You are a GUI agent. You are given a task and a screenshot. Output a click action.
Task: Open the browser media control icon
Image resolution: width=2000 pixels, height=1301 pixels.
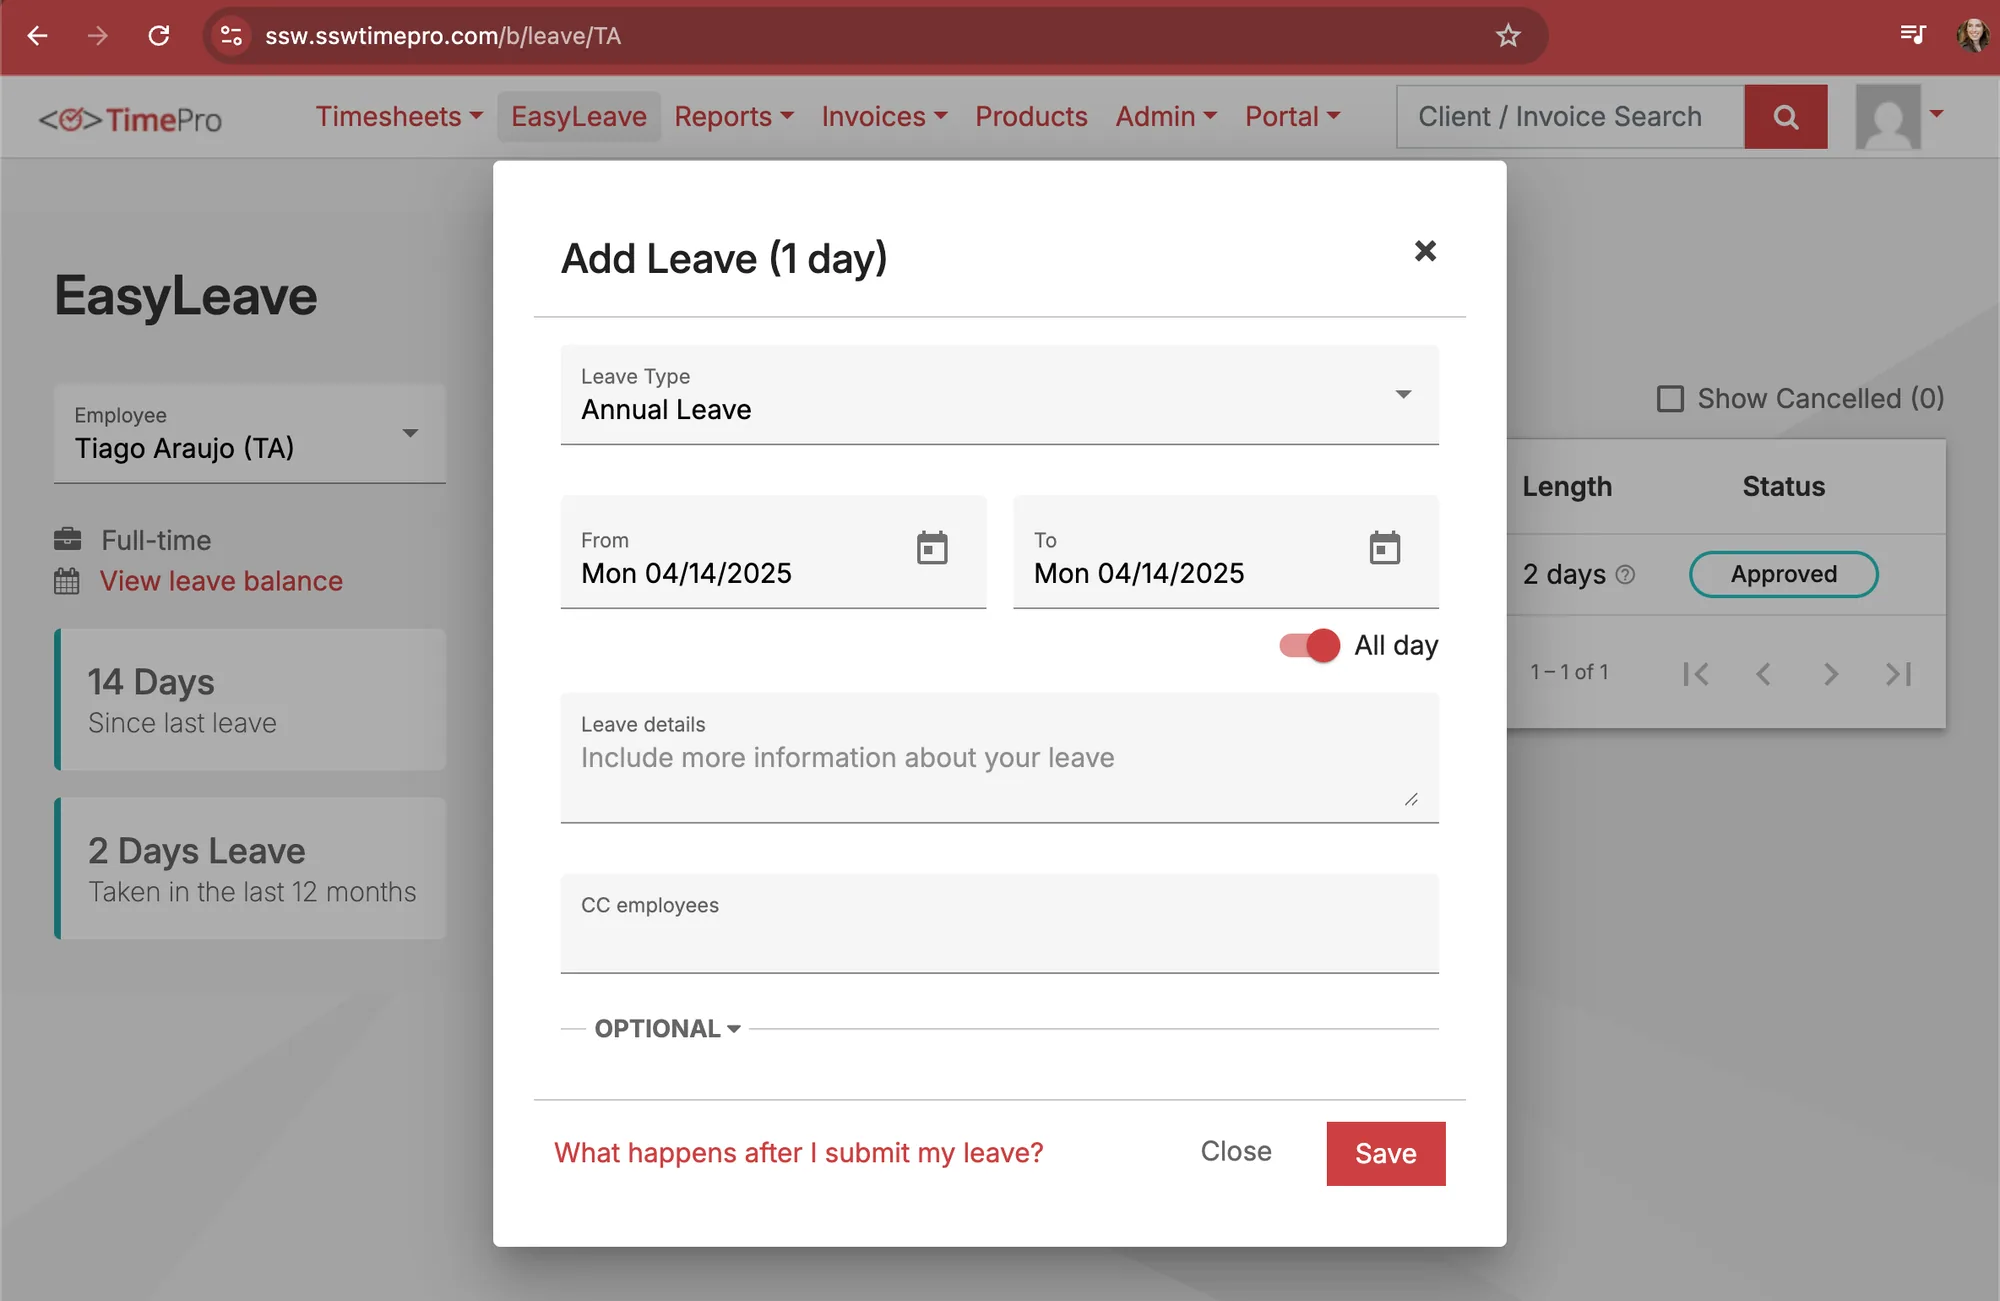tap(1913, 35)
